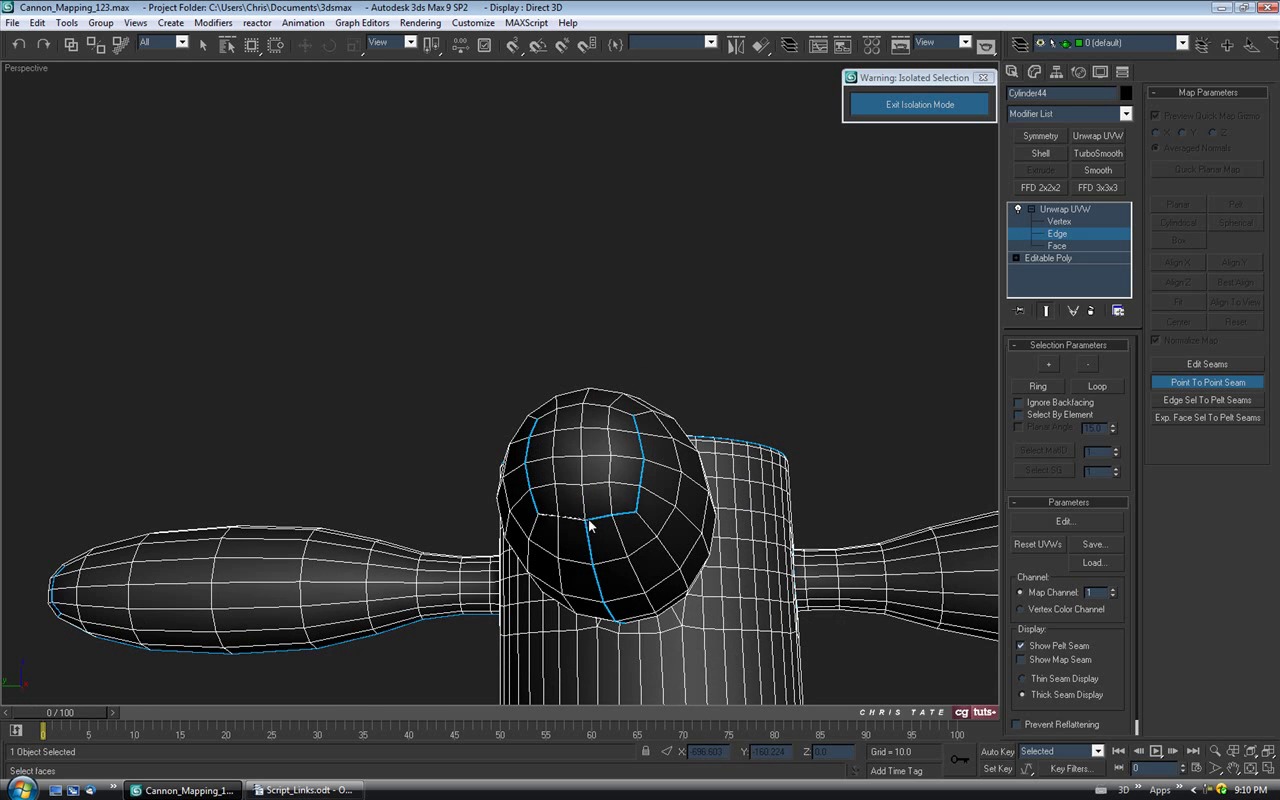Open the Curve Editor icon
1280x800 pixels.
tap(818, 45)
